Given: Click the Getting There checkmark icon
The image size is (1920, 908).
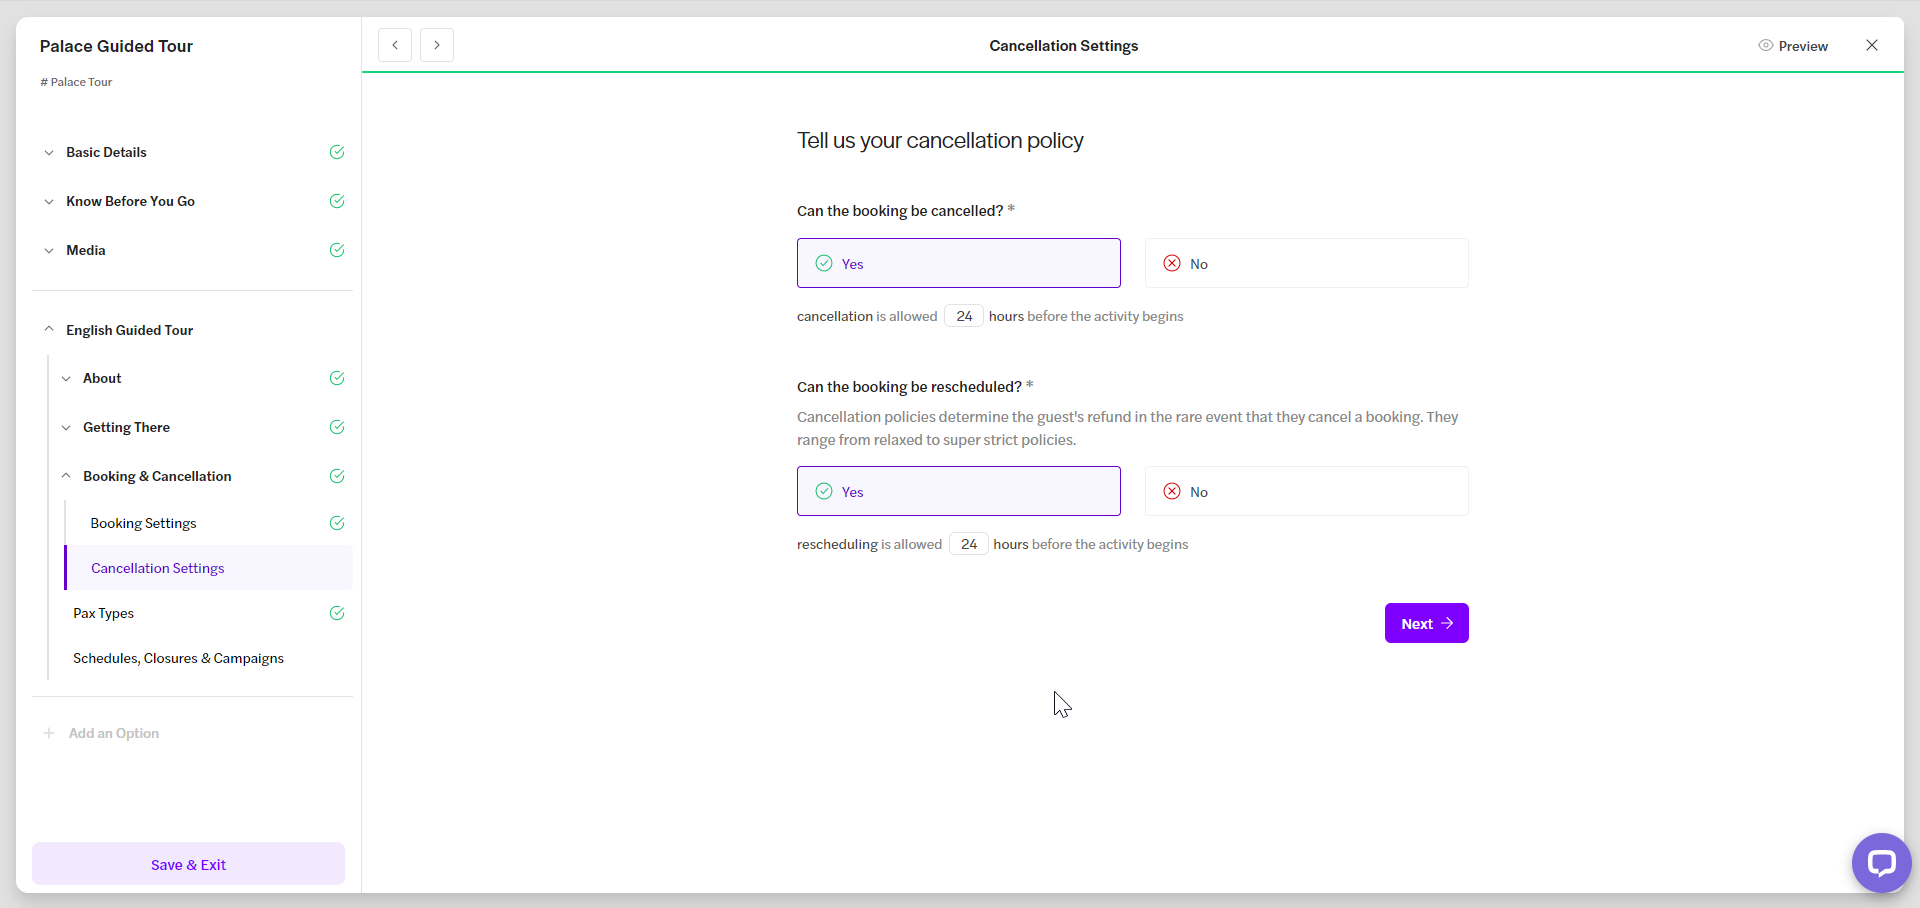Looking at the screenshot, I should click(337, 427).
